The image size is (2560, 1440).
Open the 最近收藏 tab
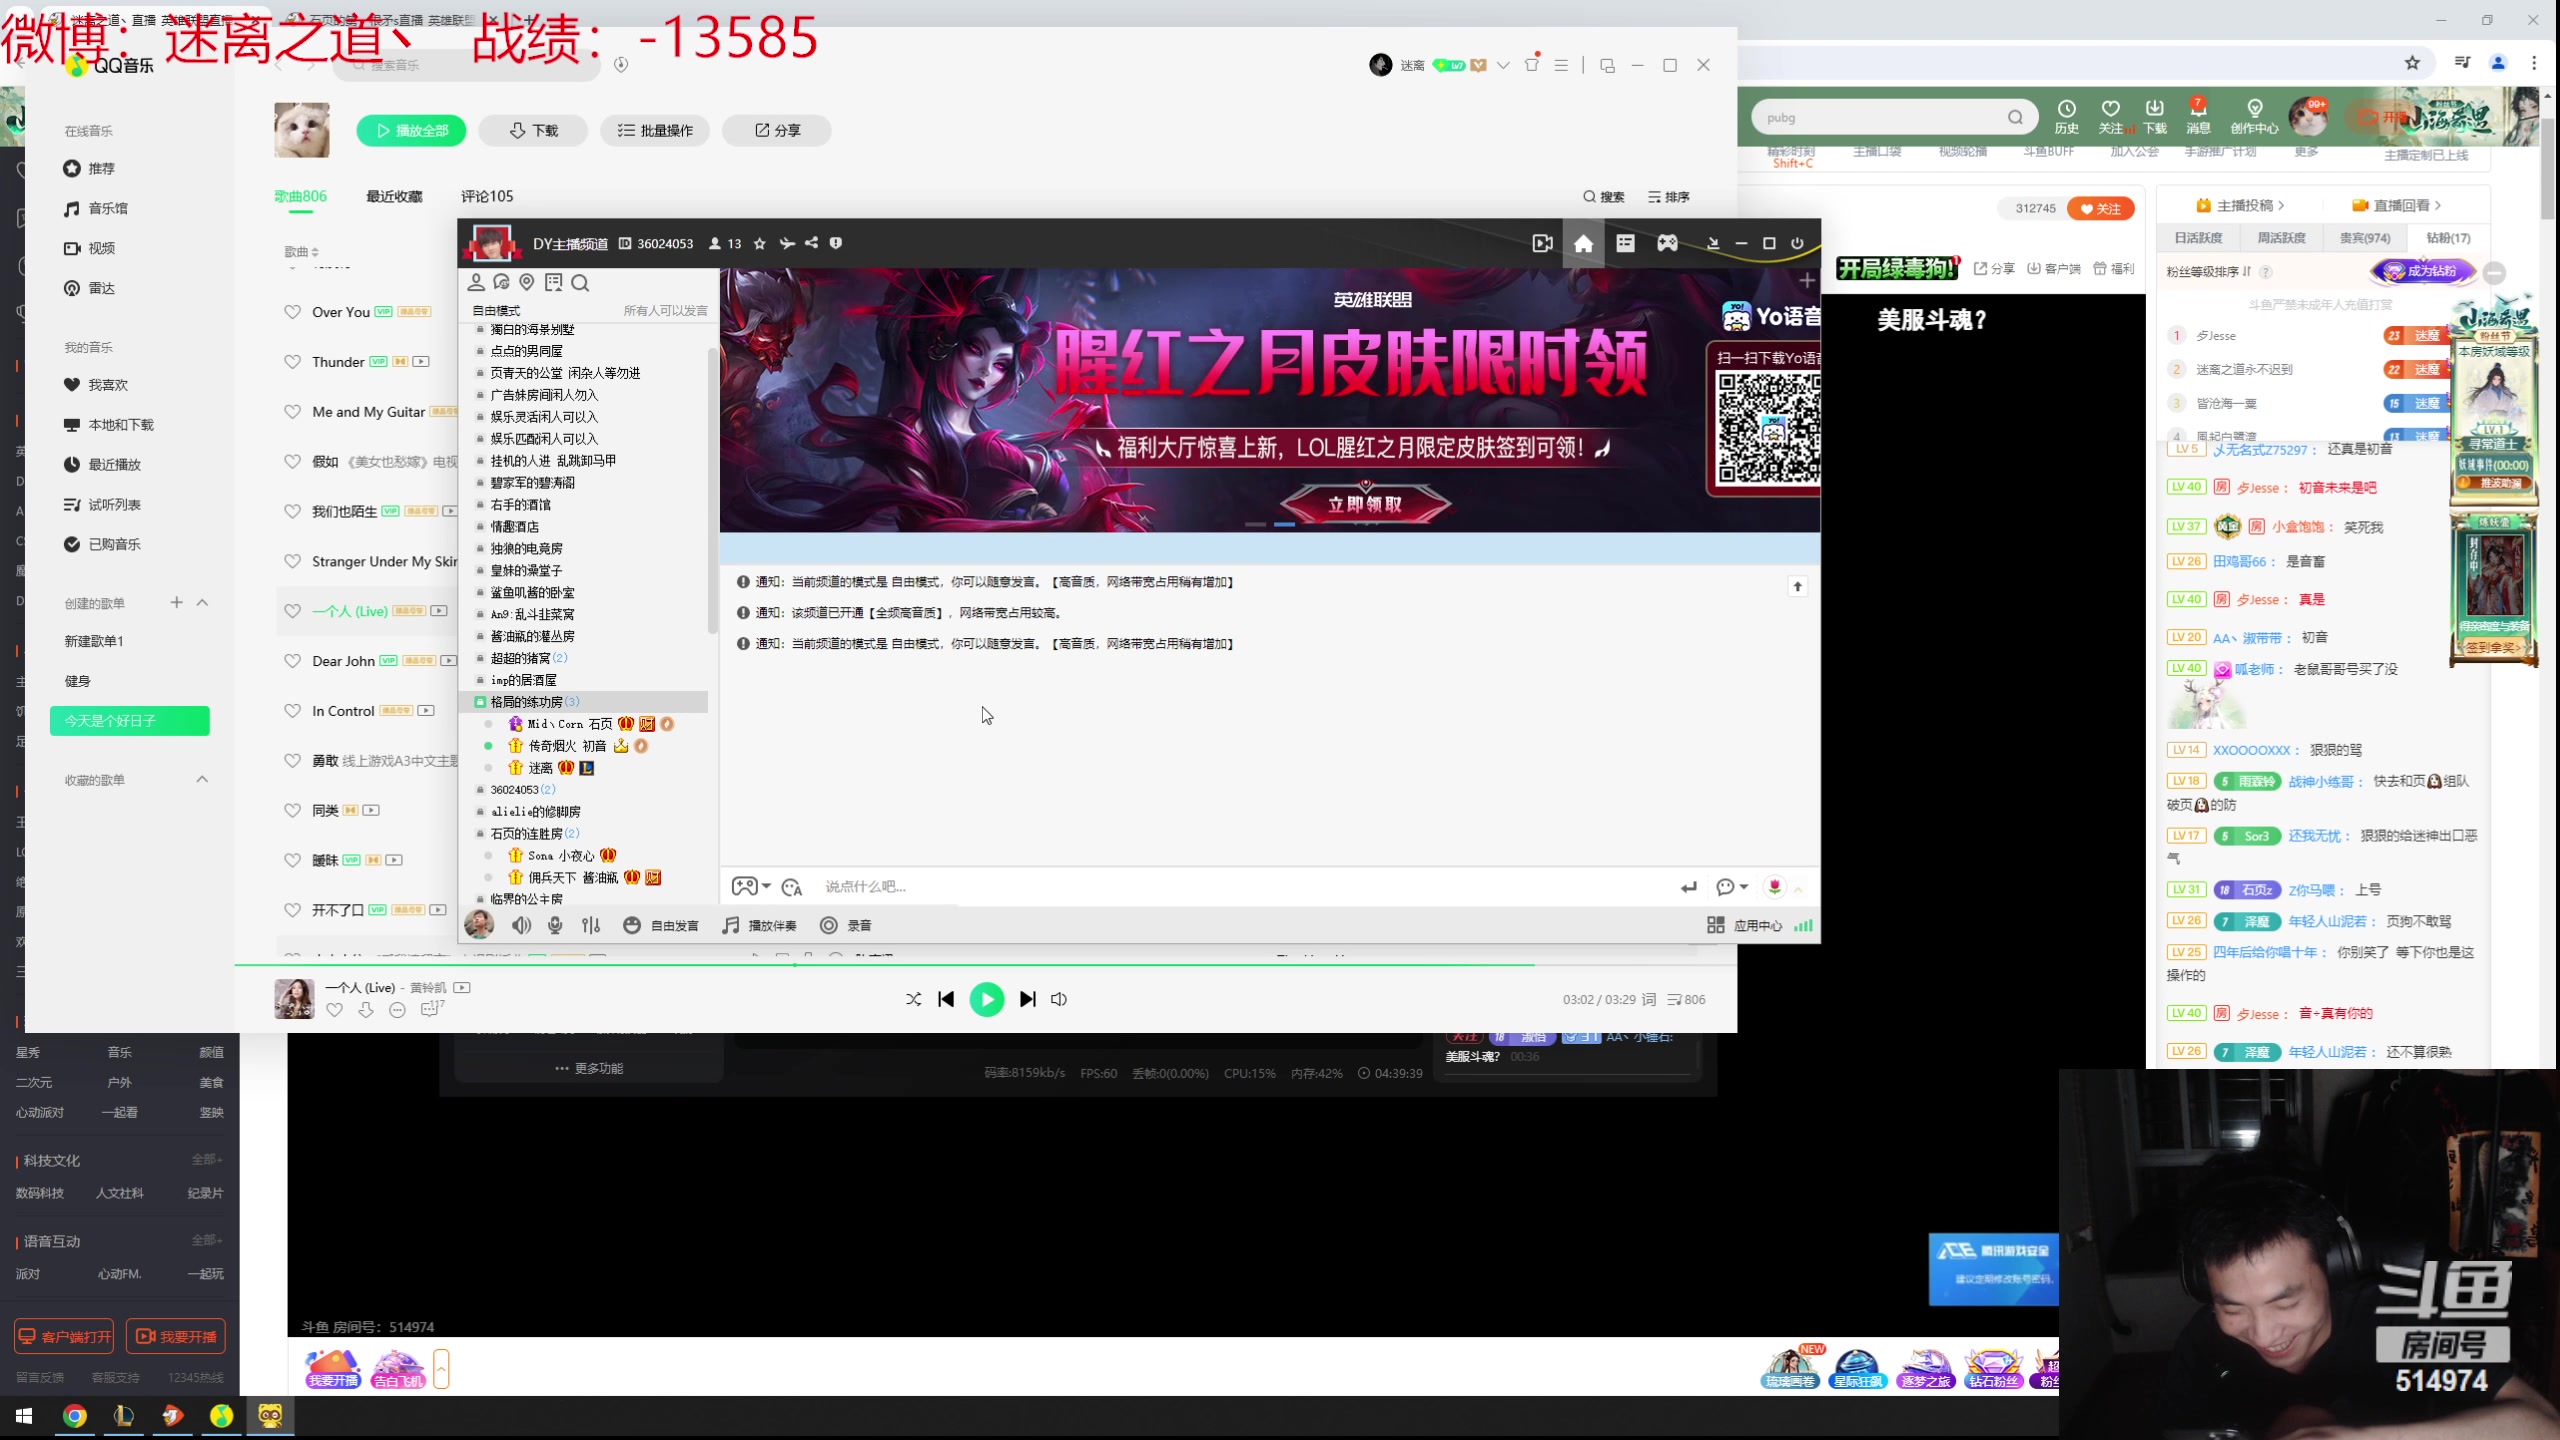click(x=394, y=196)
